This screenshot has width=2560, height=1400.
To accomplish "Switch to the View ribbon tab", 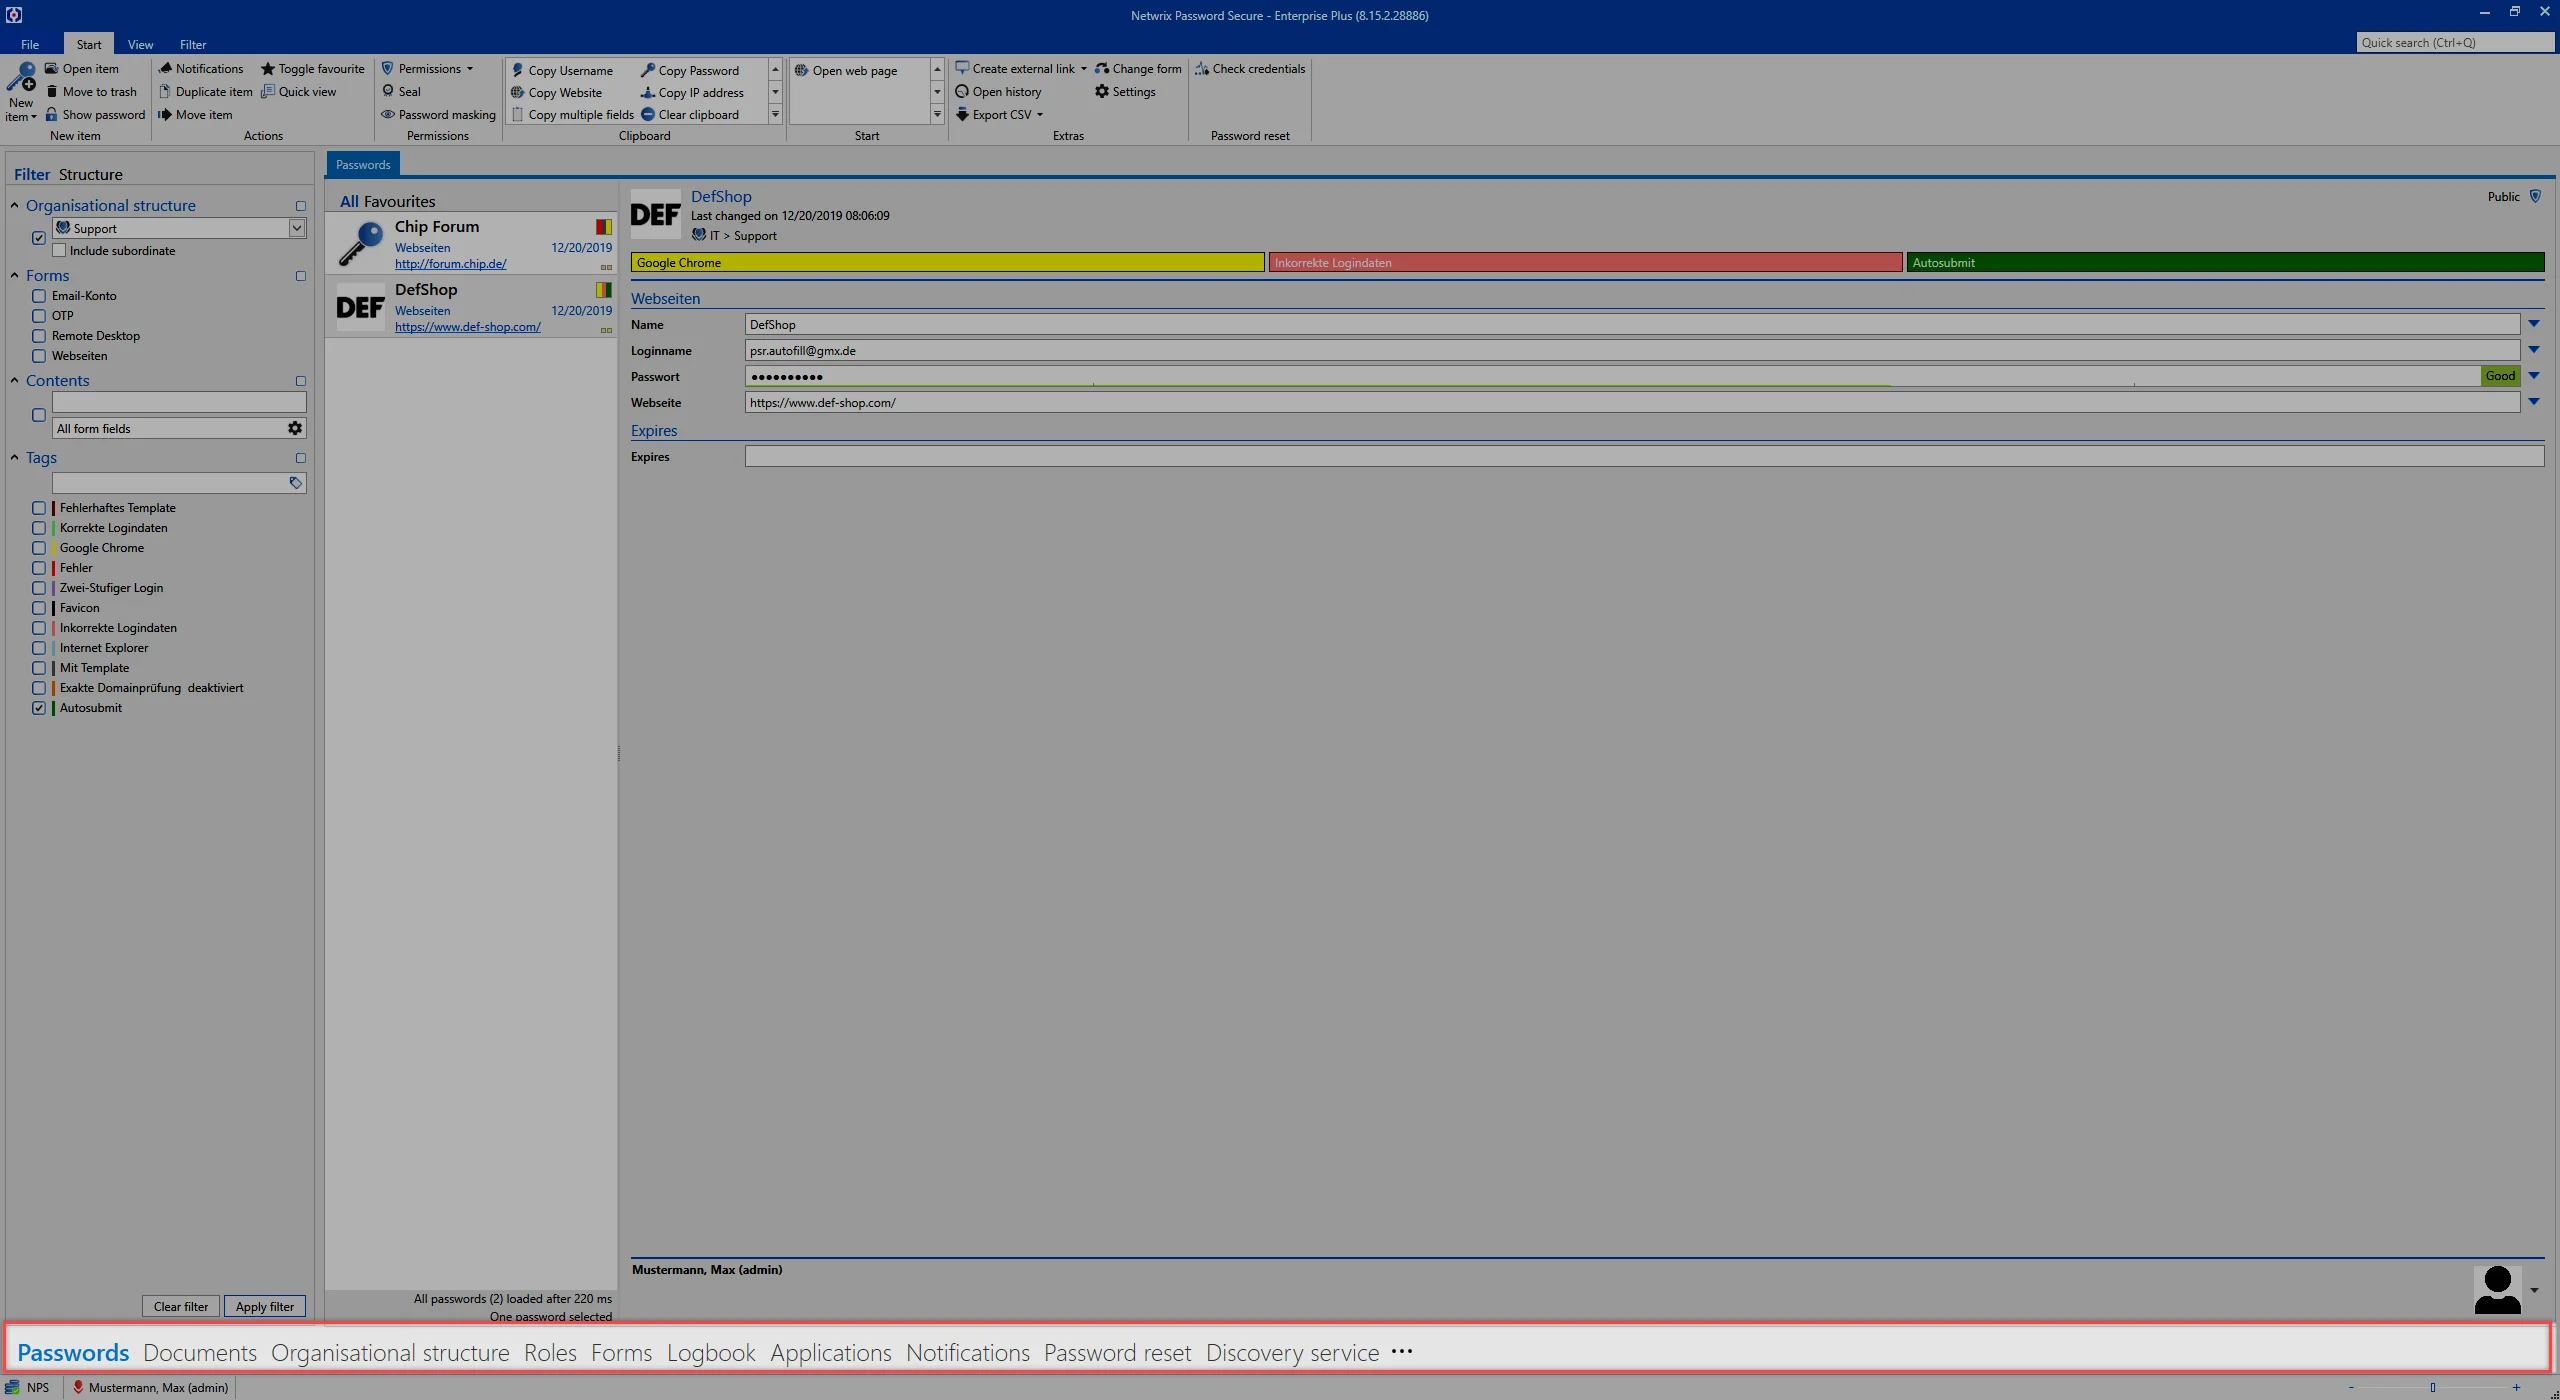I will (140, 44).
